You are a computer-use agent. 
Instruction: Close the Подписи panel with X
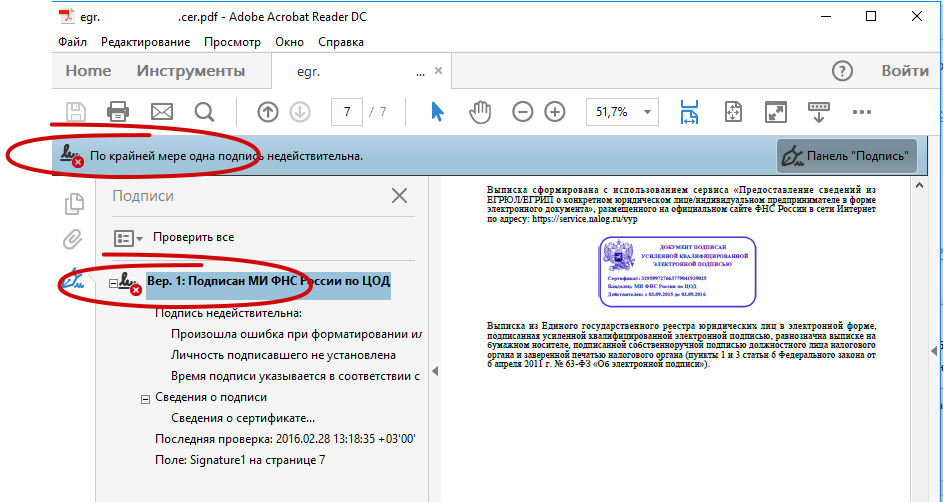tap(399, 196)
